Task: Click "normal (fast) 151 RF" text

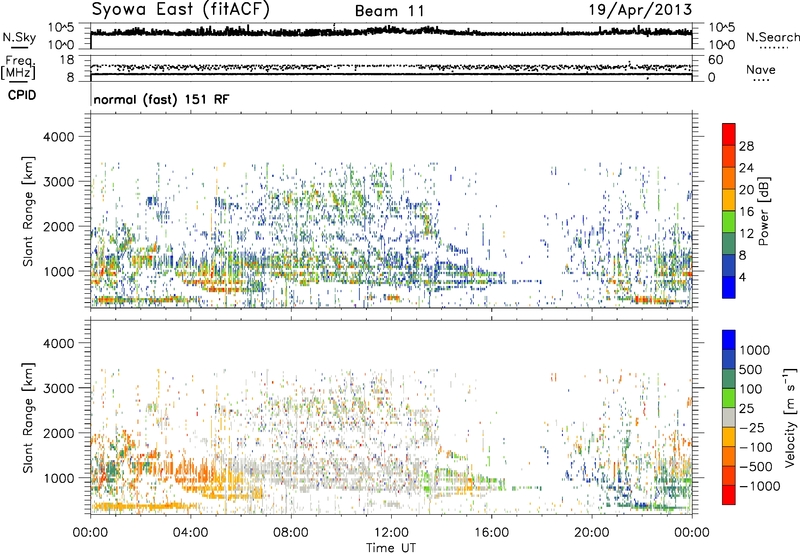Action: pyautogui.click(x=161, y=99)
